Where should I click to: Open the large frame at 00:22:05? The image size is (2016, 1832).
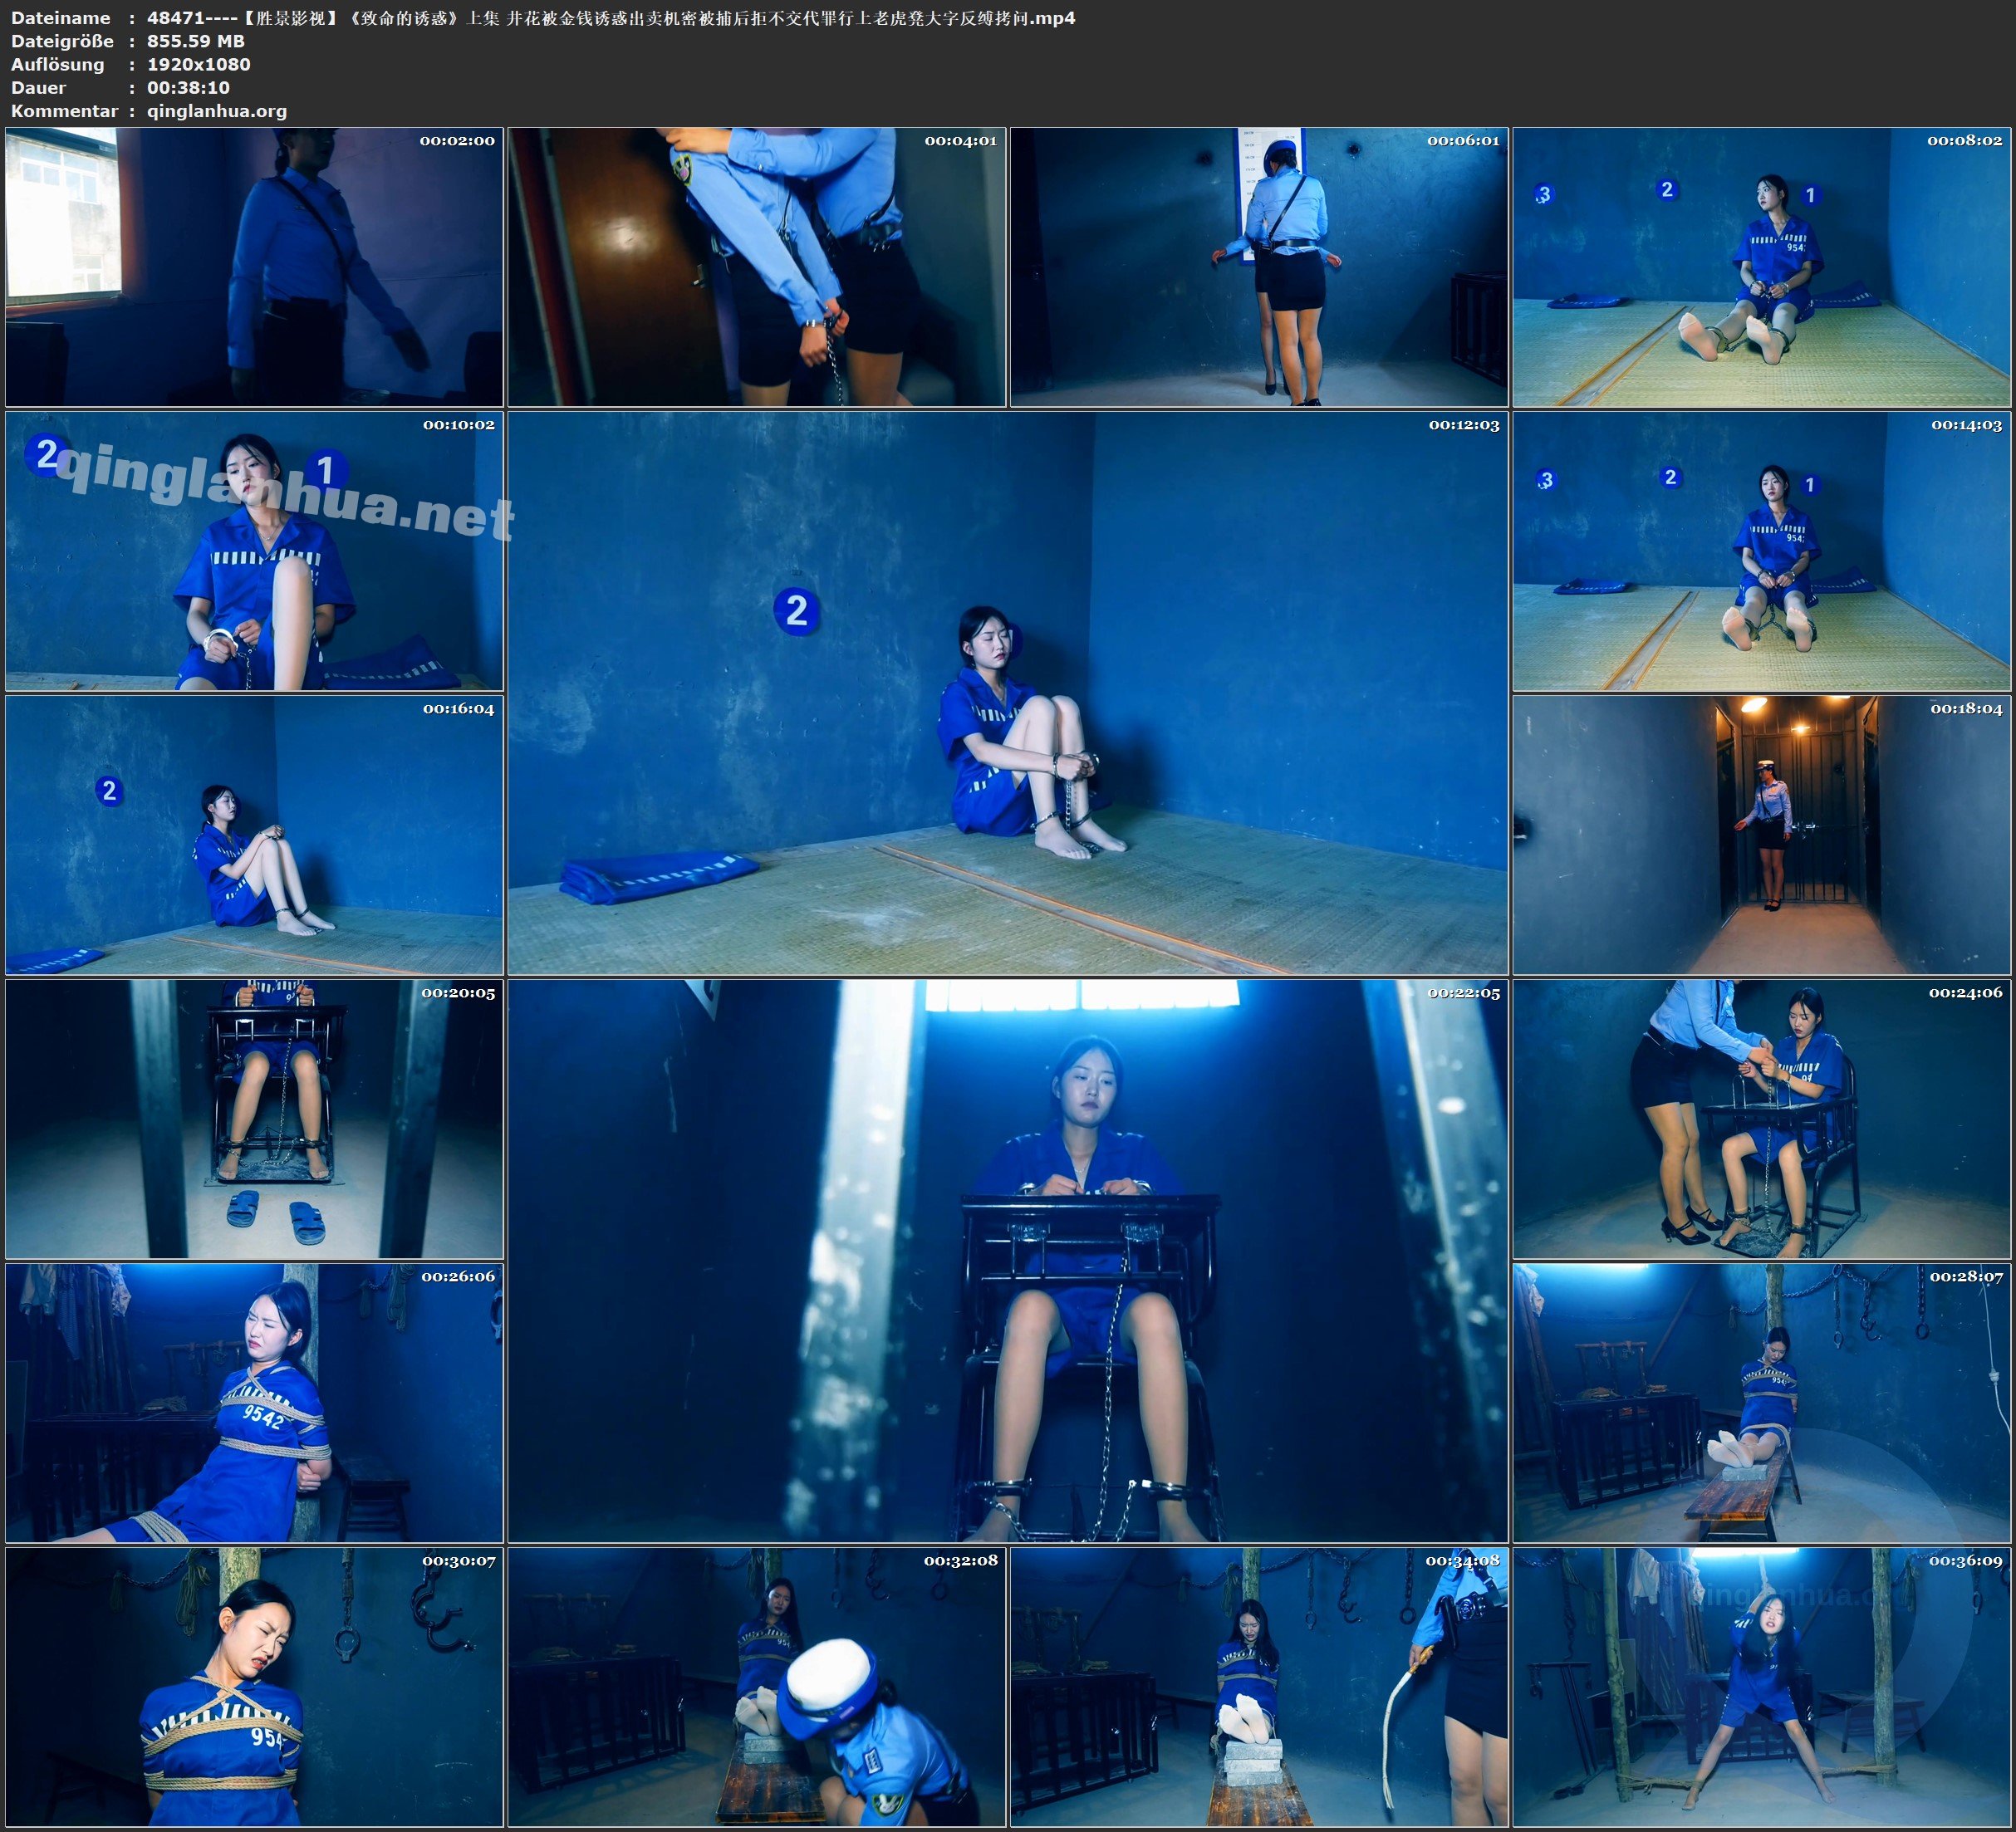pos(1007,1261)
